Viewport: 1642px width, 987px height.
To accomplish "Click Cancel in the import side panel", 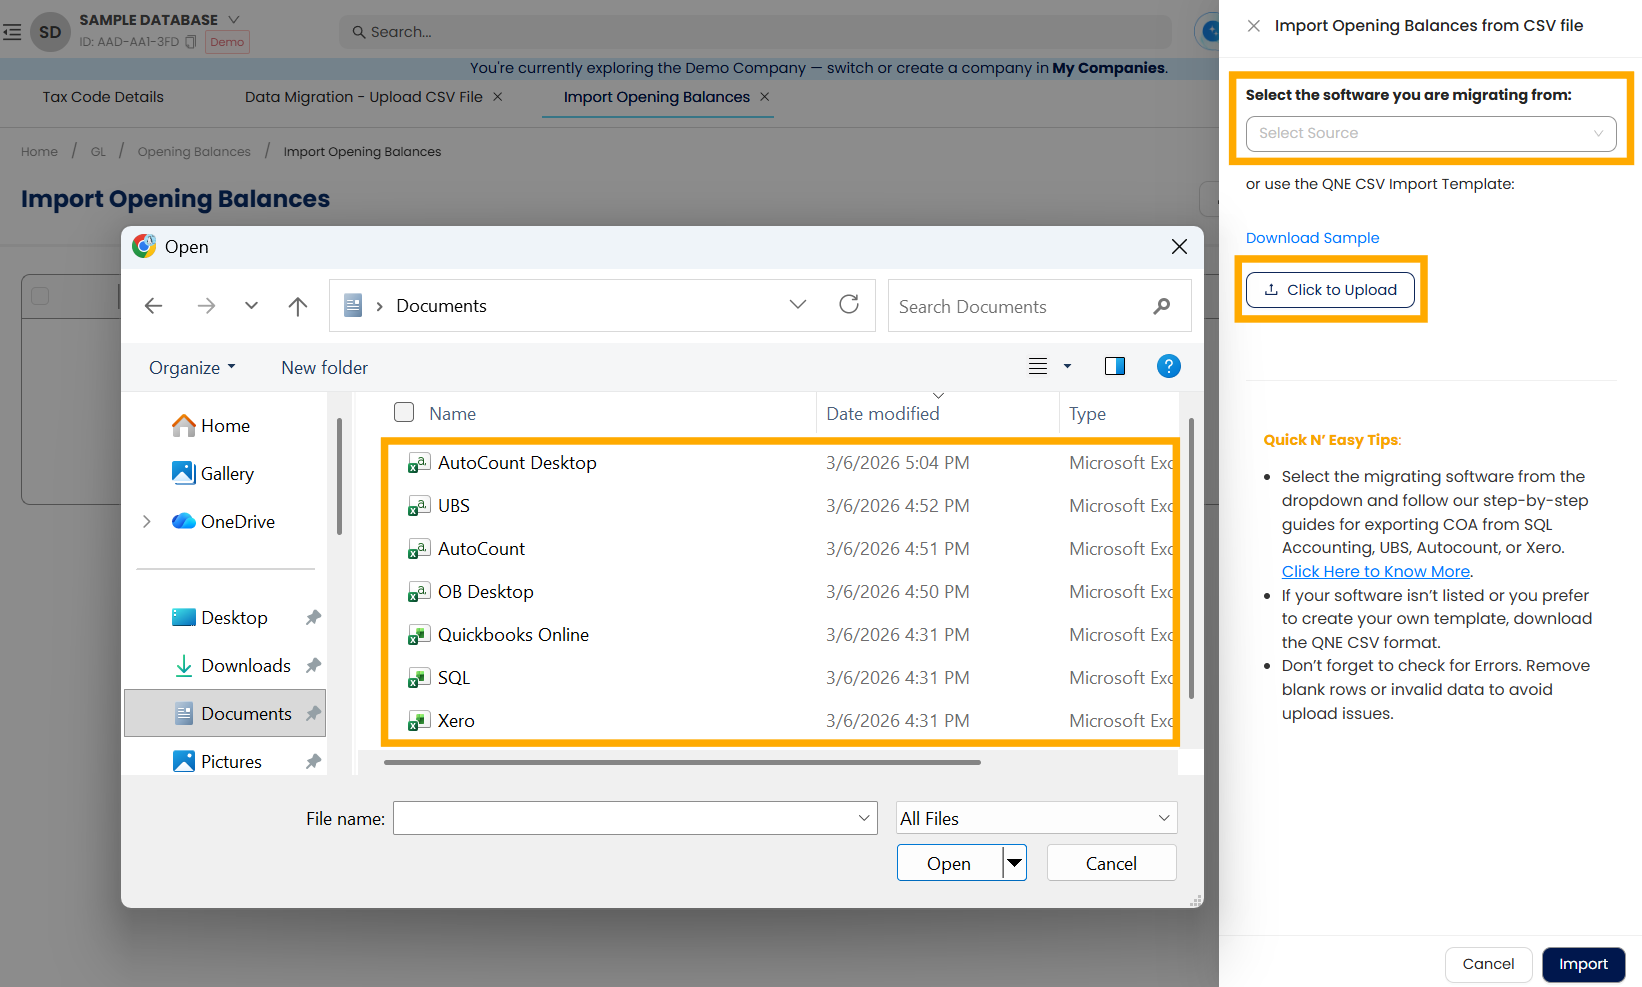I will tap(1488, 965).
